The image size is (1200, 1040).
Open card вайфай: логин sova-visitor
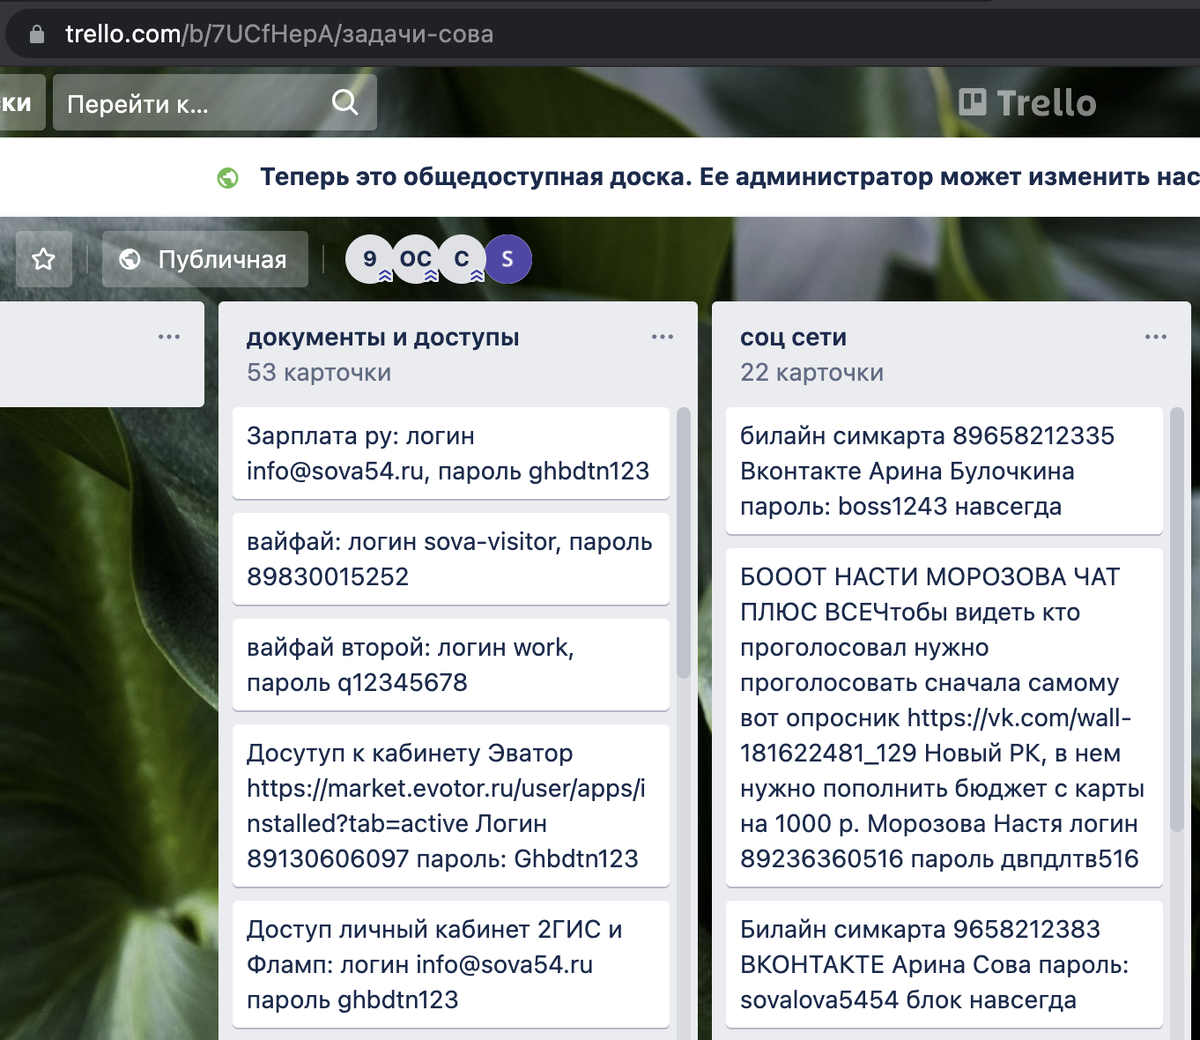451,559
